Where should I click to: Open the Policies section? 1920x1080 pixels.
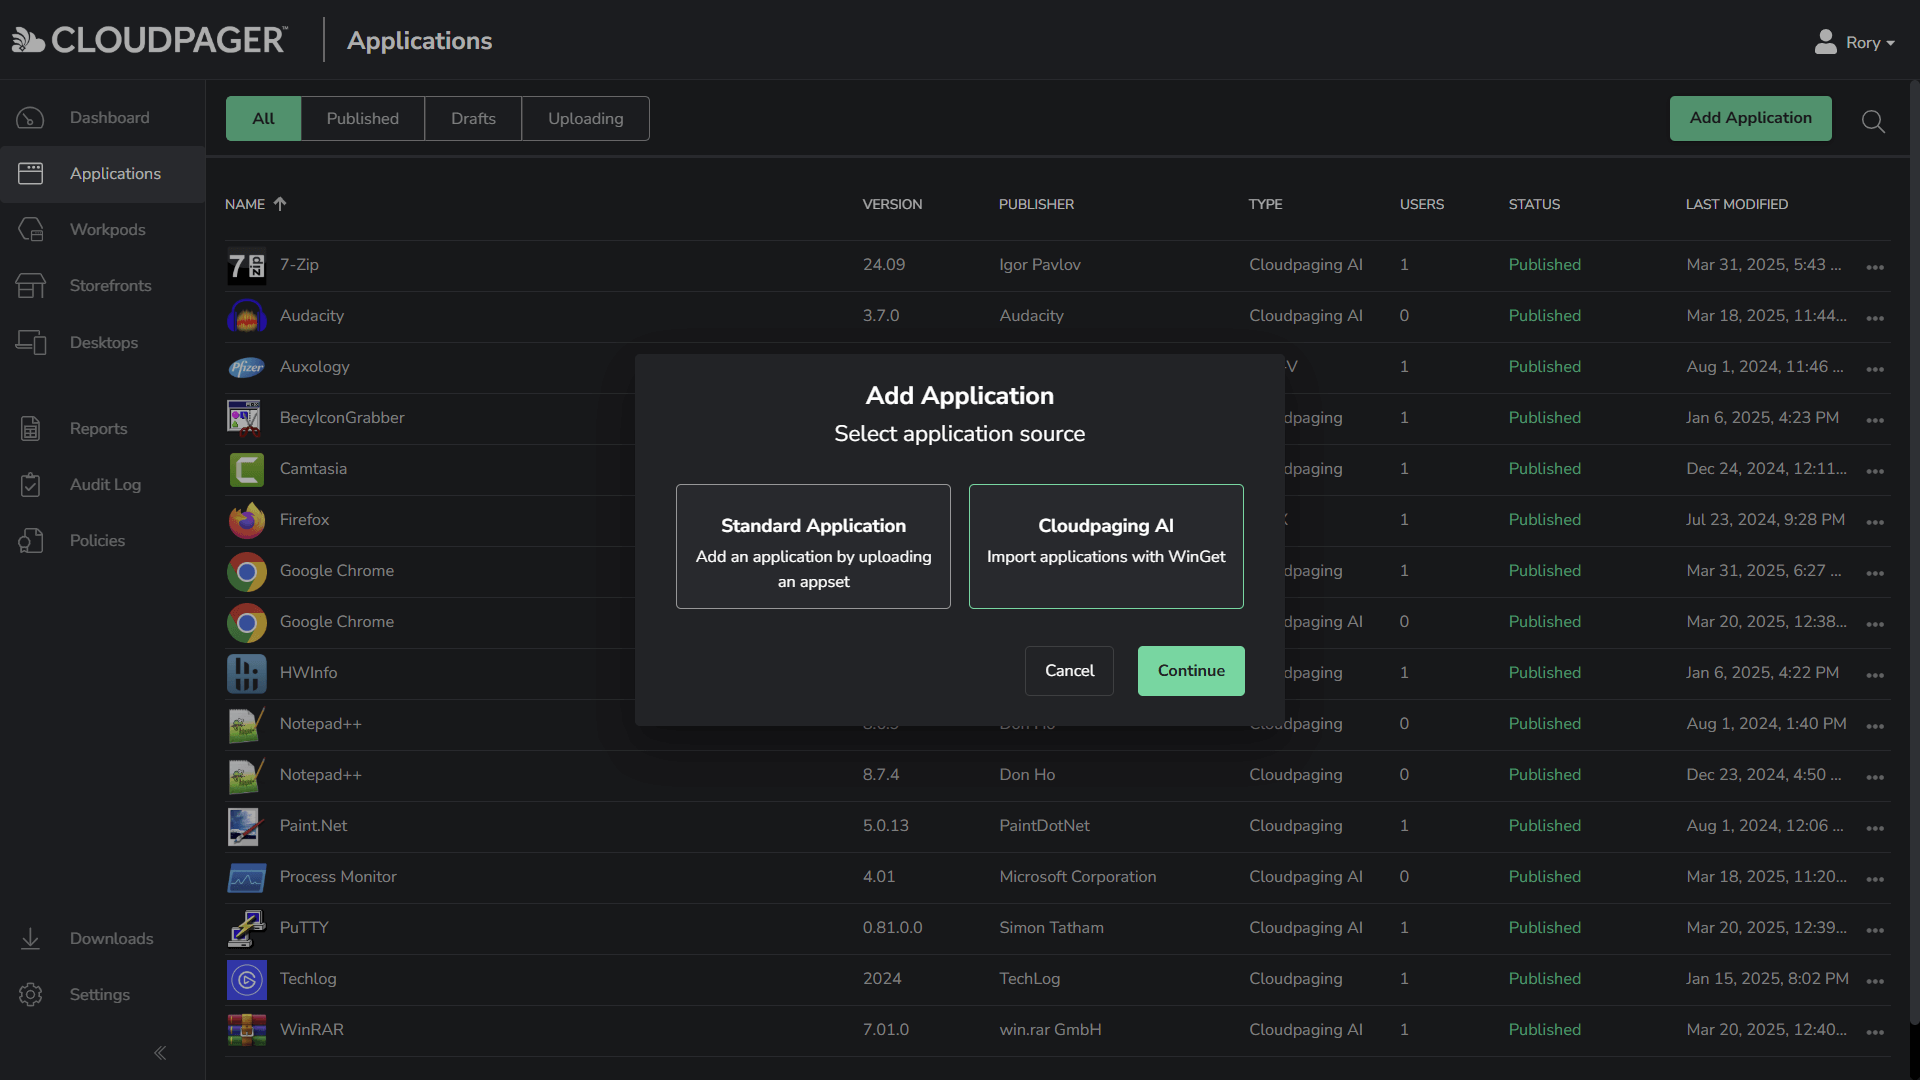96,540
